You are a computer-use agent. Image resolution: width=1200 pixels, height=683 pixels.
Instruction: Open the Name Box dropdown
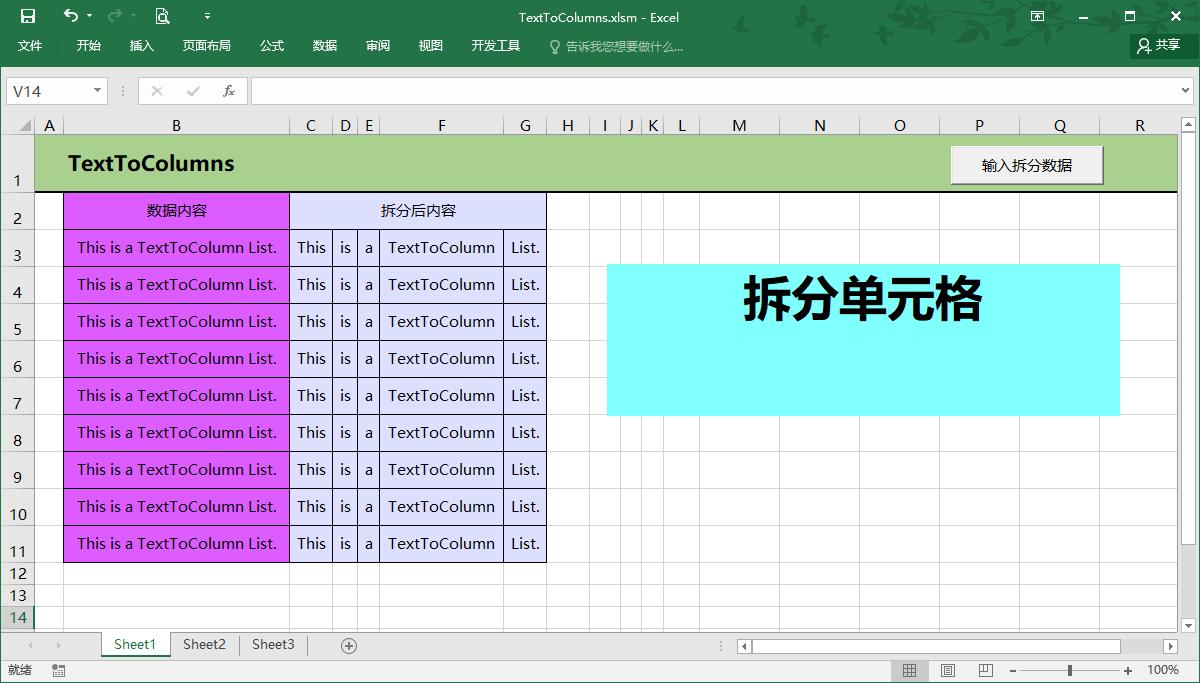(95, 90)
